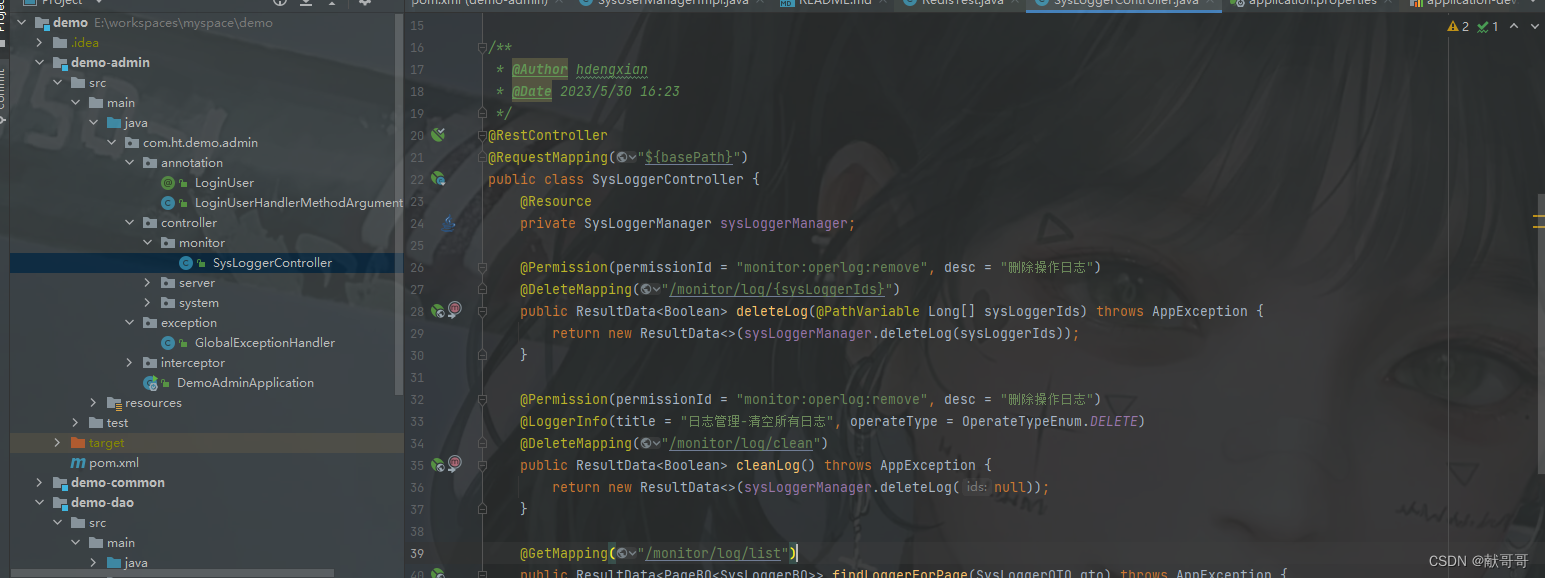Collapse the demo root project node
Image resolution: width=1545 pixels, height=578 pixels.
pos(22,23)
